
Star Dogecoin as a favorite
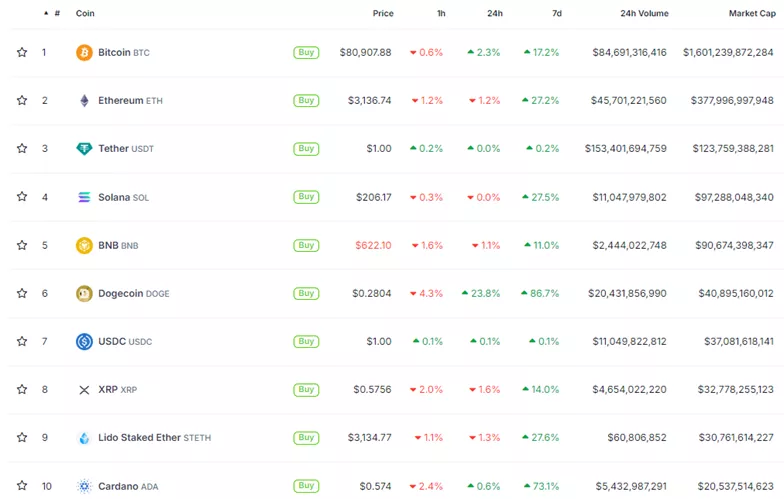pos(22,293)
